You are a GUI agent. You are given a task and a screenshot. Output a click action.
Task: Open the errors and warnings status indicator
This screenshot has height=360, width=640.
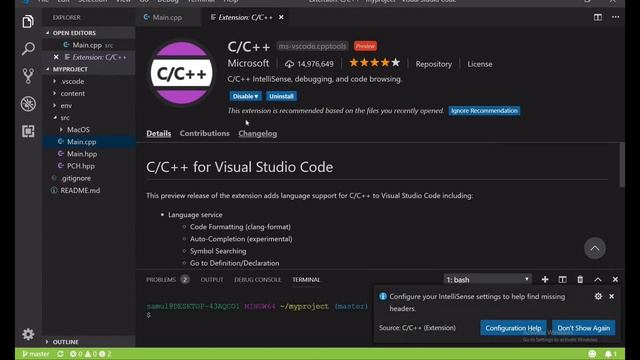(x=90, y=354)
